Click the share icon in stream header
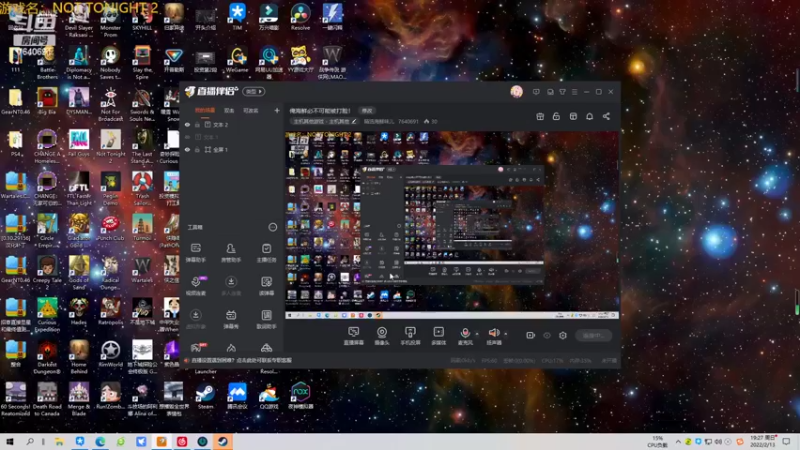Viewport: 800px width, 450px height. 606,116
